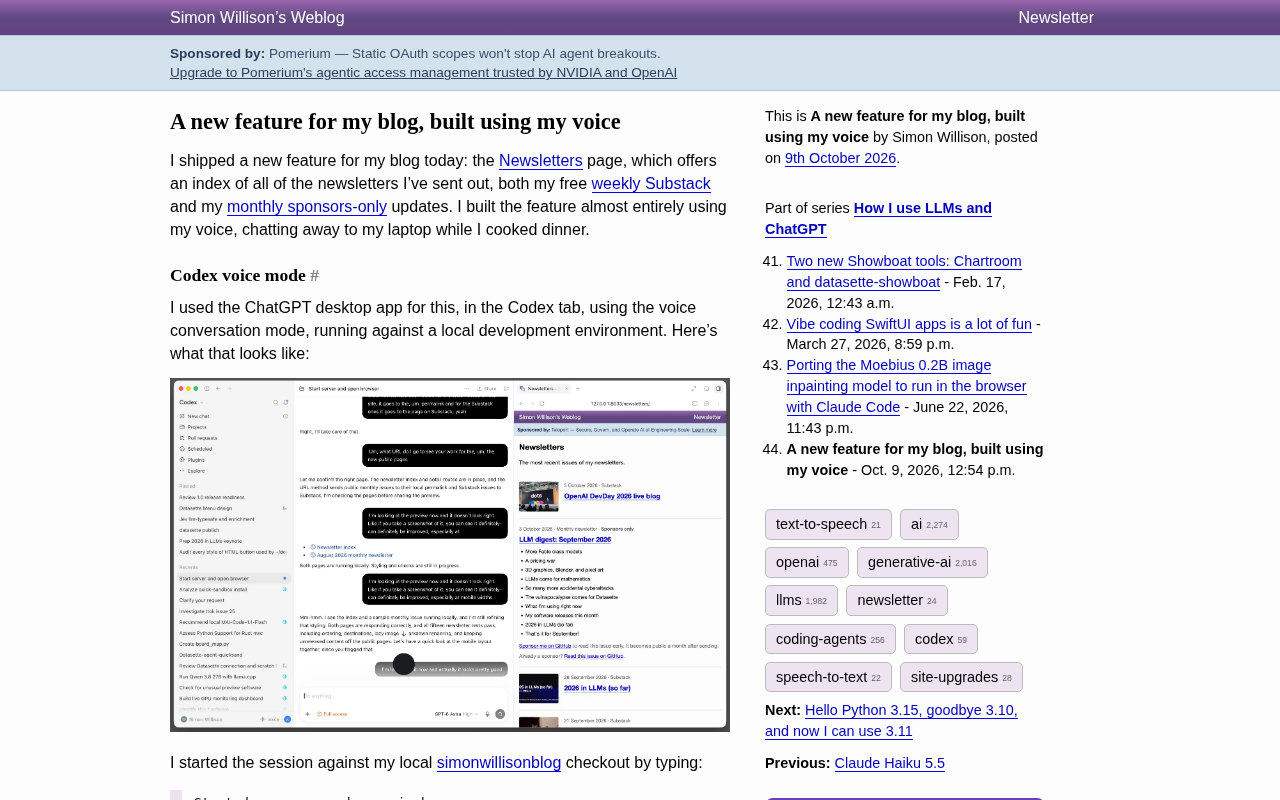Visit the simonwillisonblog repository link

(499, 762)
